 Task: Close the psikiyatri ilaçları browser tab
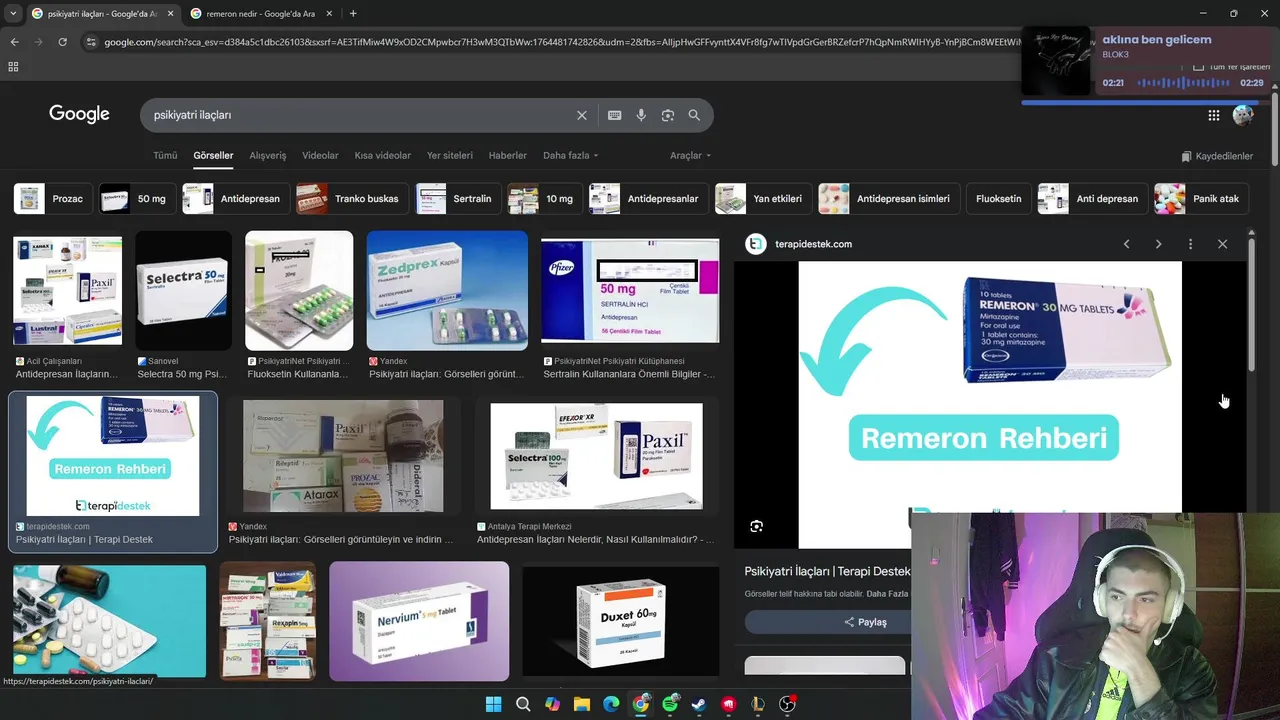click(170, 13)
